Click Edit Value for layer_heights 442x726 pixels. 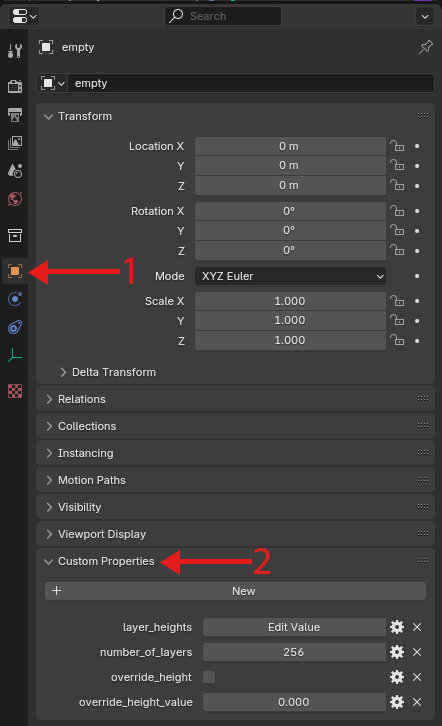(x=294, y=627)
